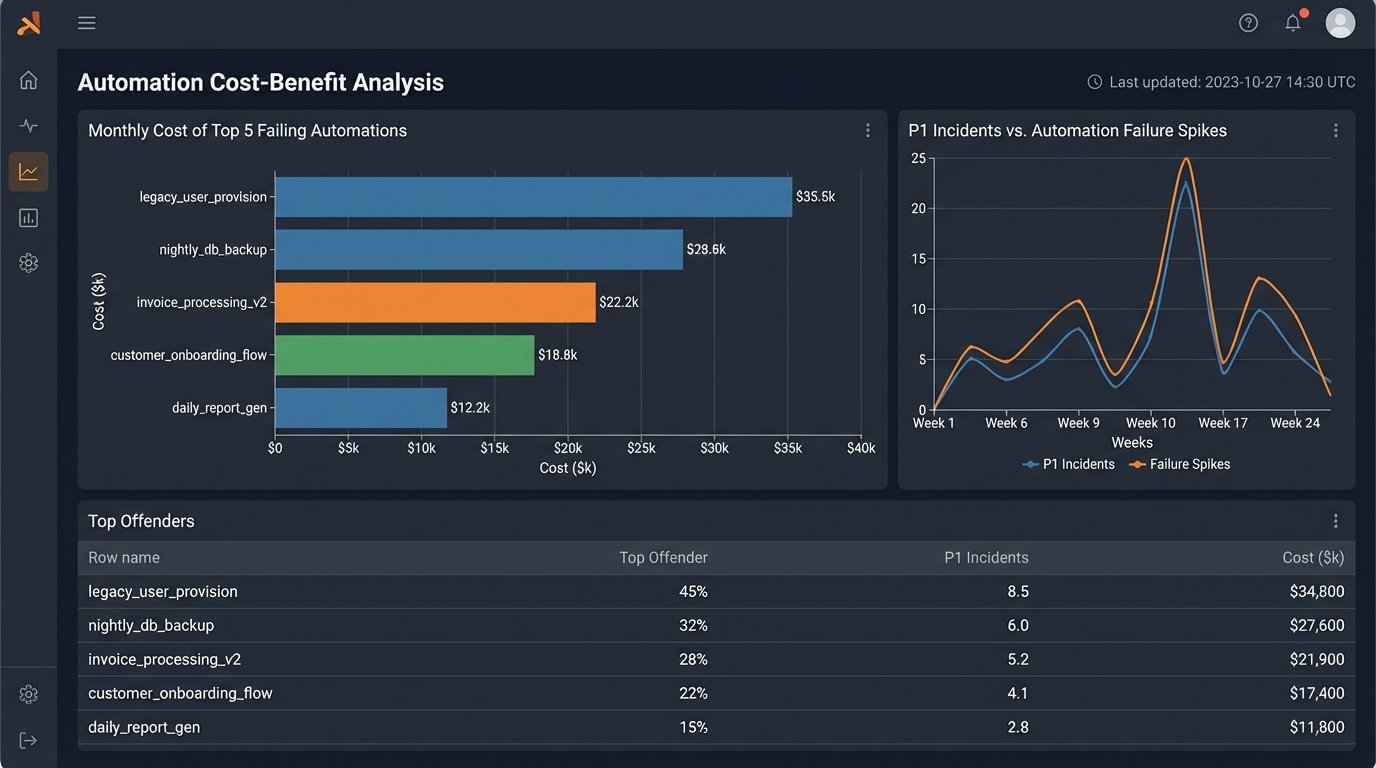The height and width of the screenshot is (768, 1376).
Task: Open the notifications bell
Action: (x=1292, y=22)
